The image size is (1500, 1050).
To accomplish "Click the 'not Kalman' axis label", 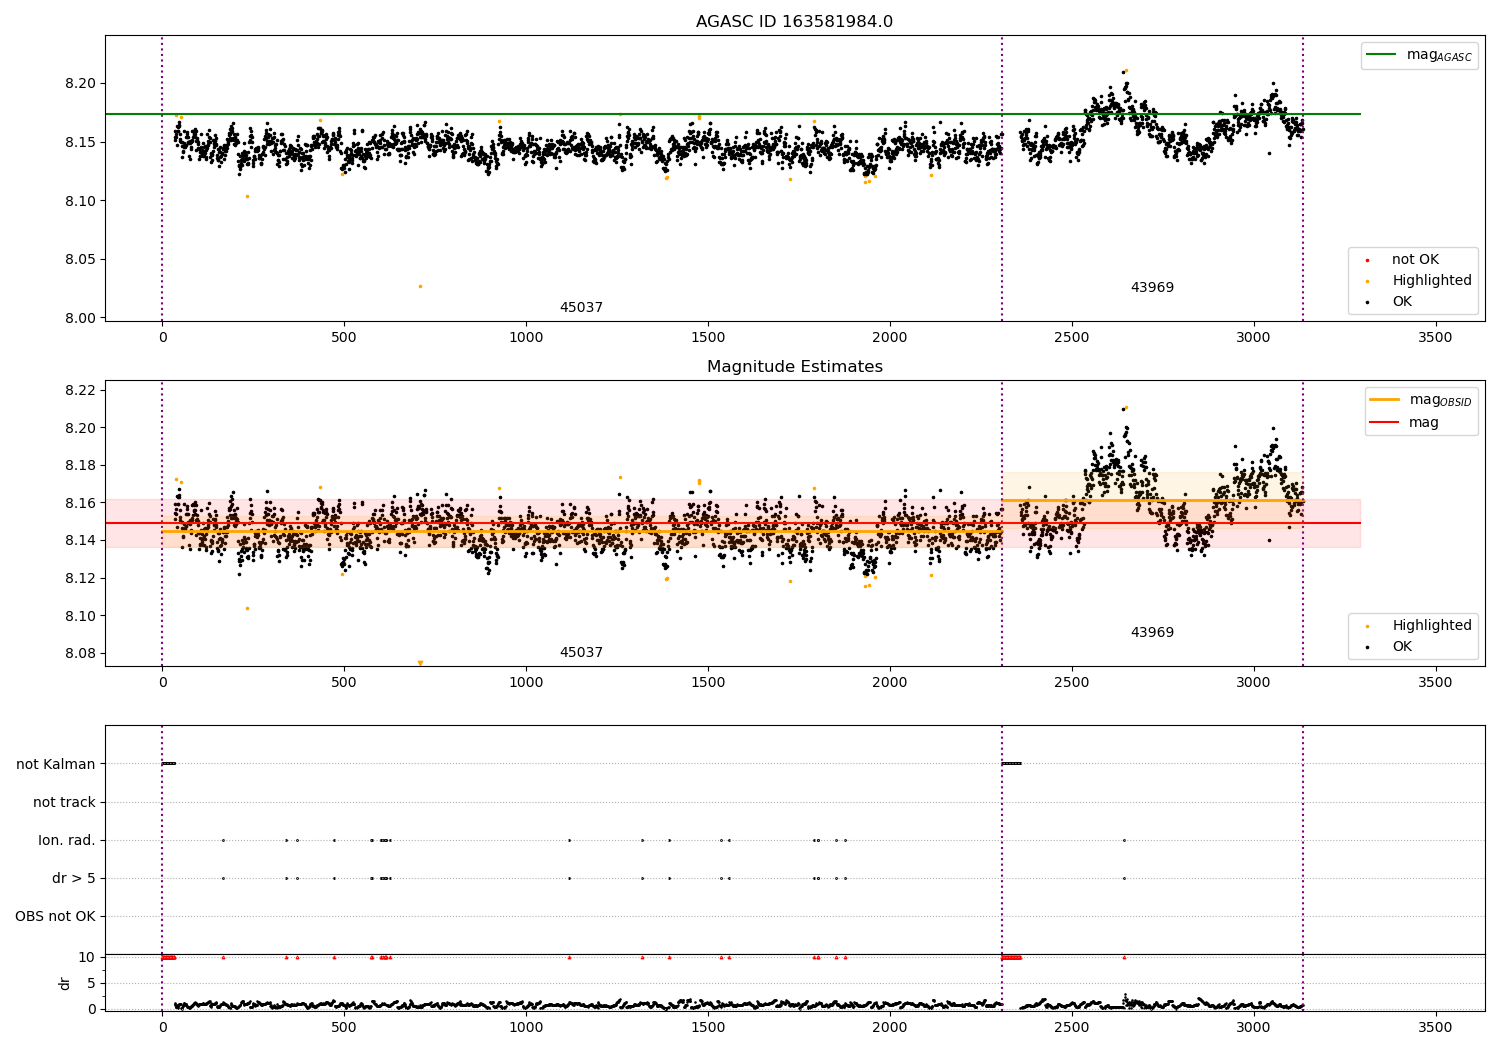I will click(56, 765).
